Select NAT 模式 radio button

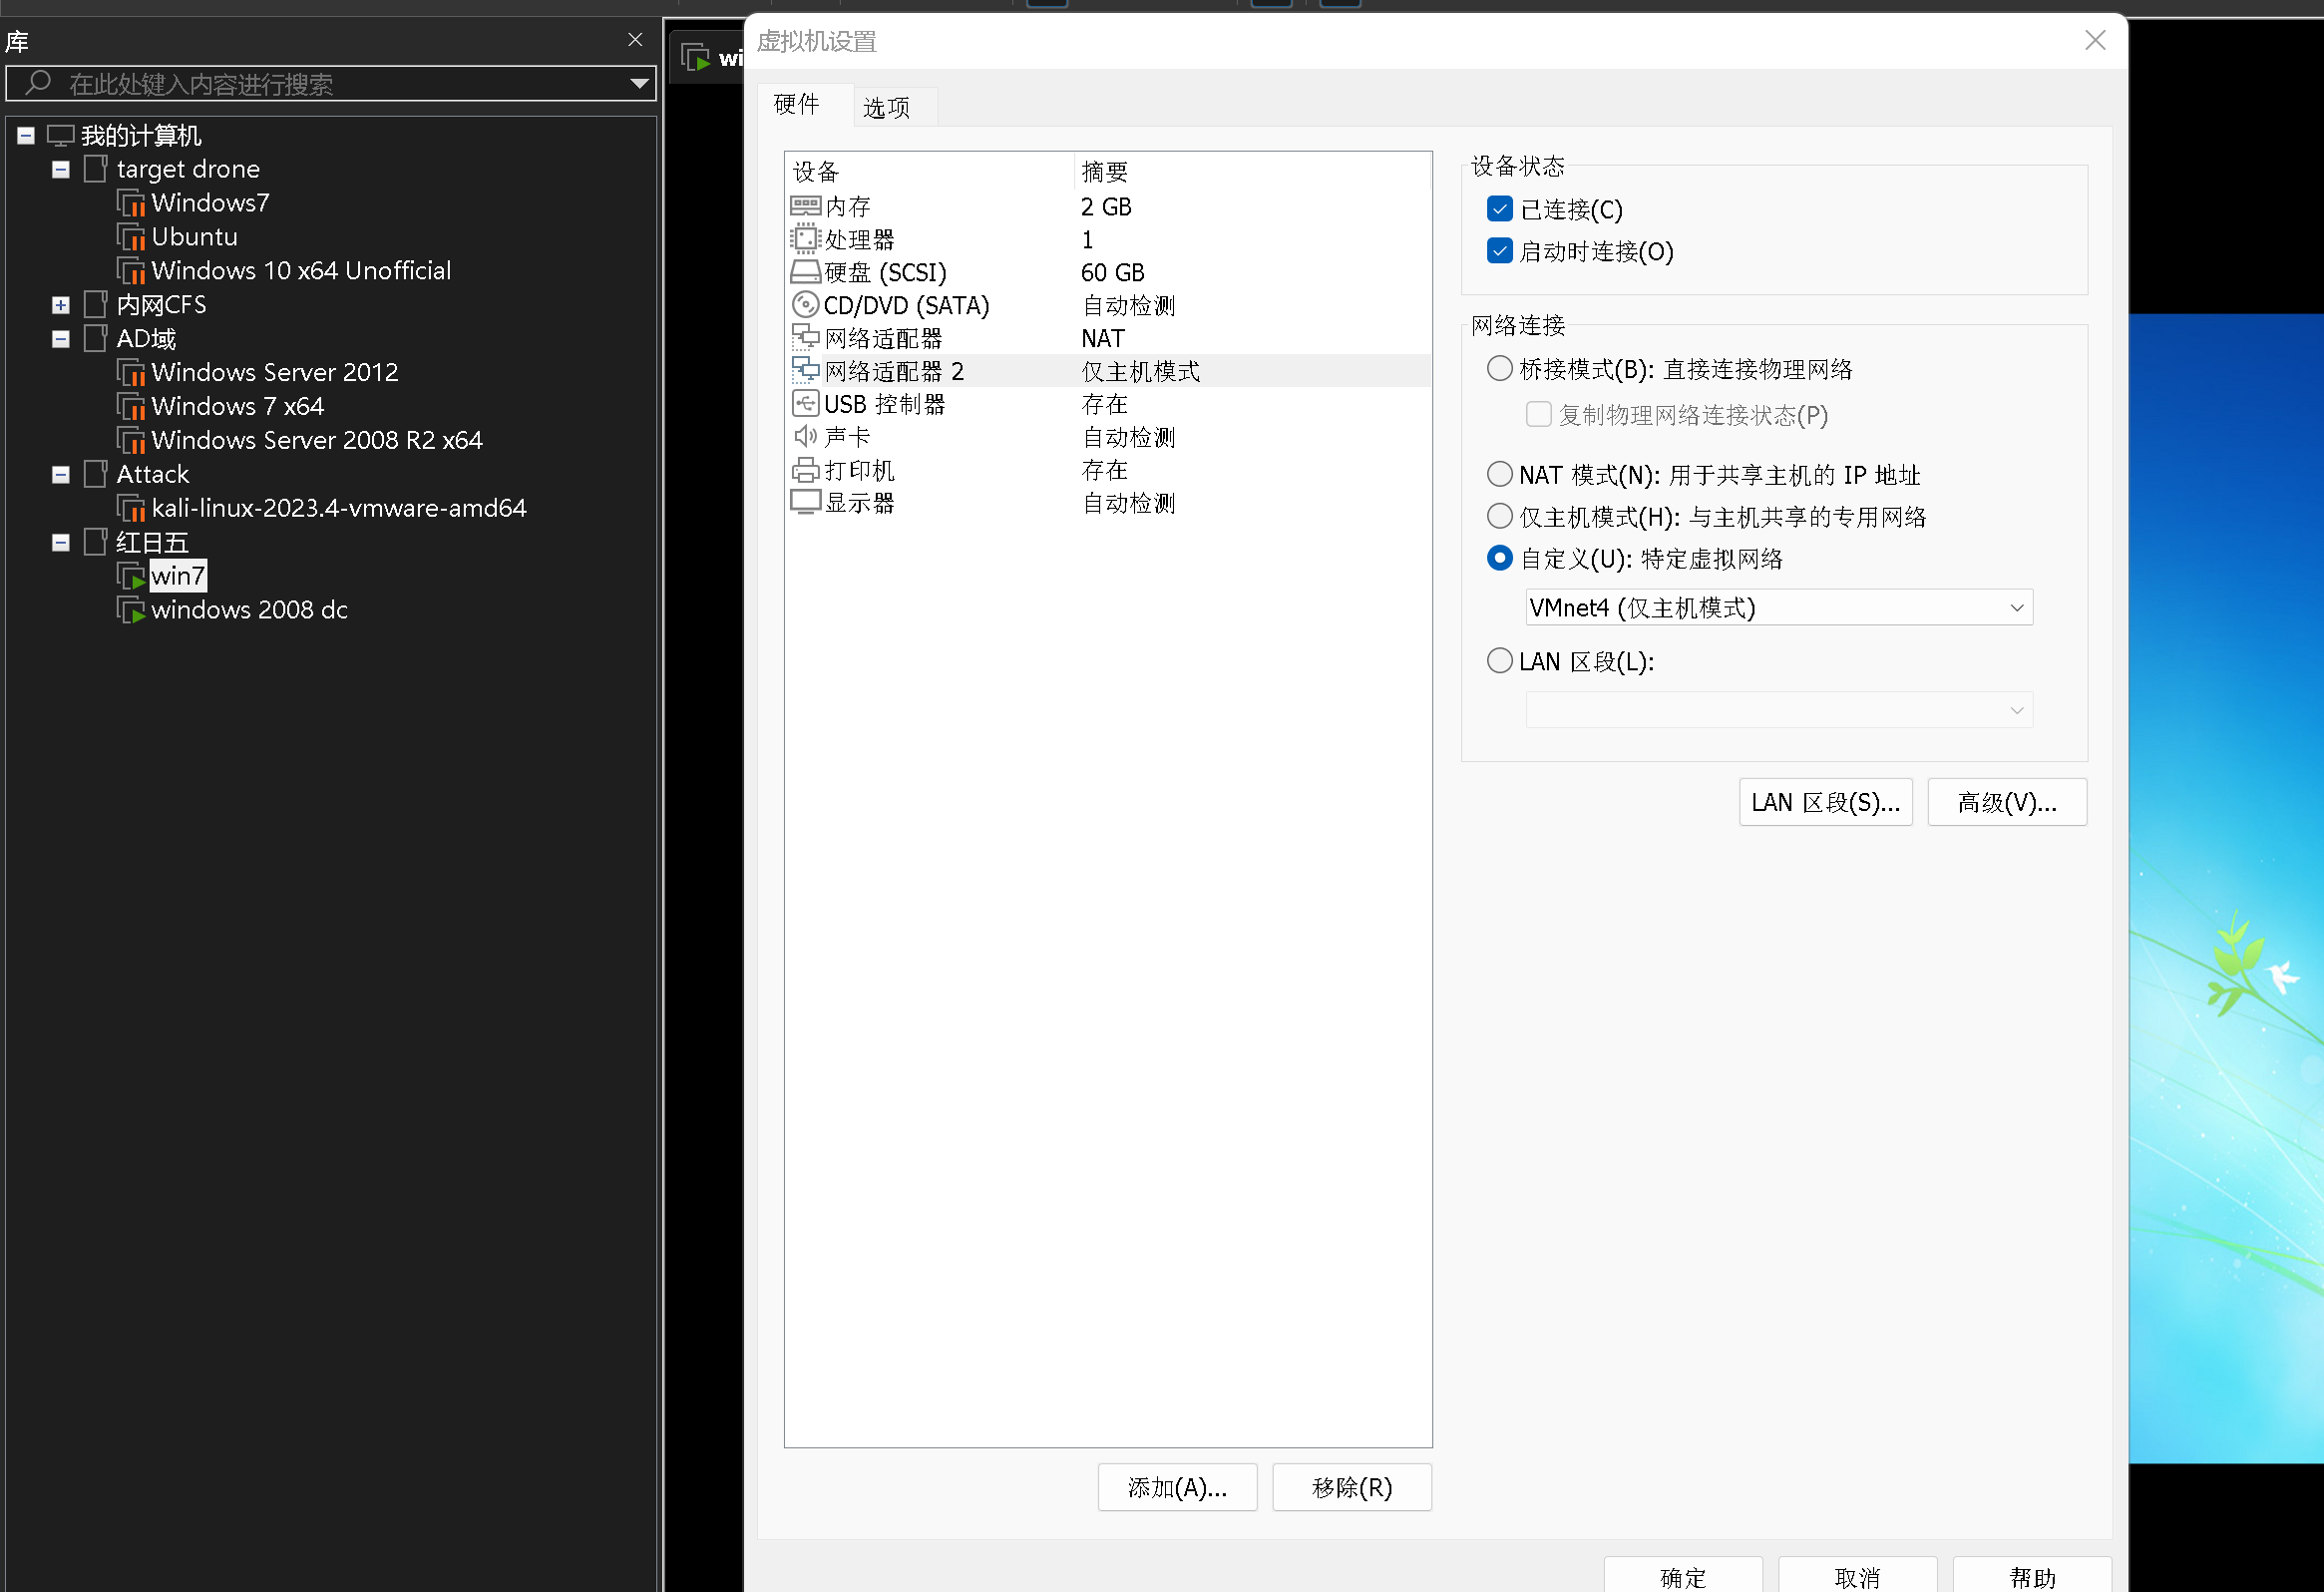pos(1499,474)
